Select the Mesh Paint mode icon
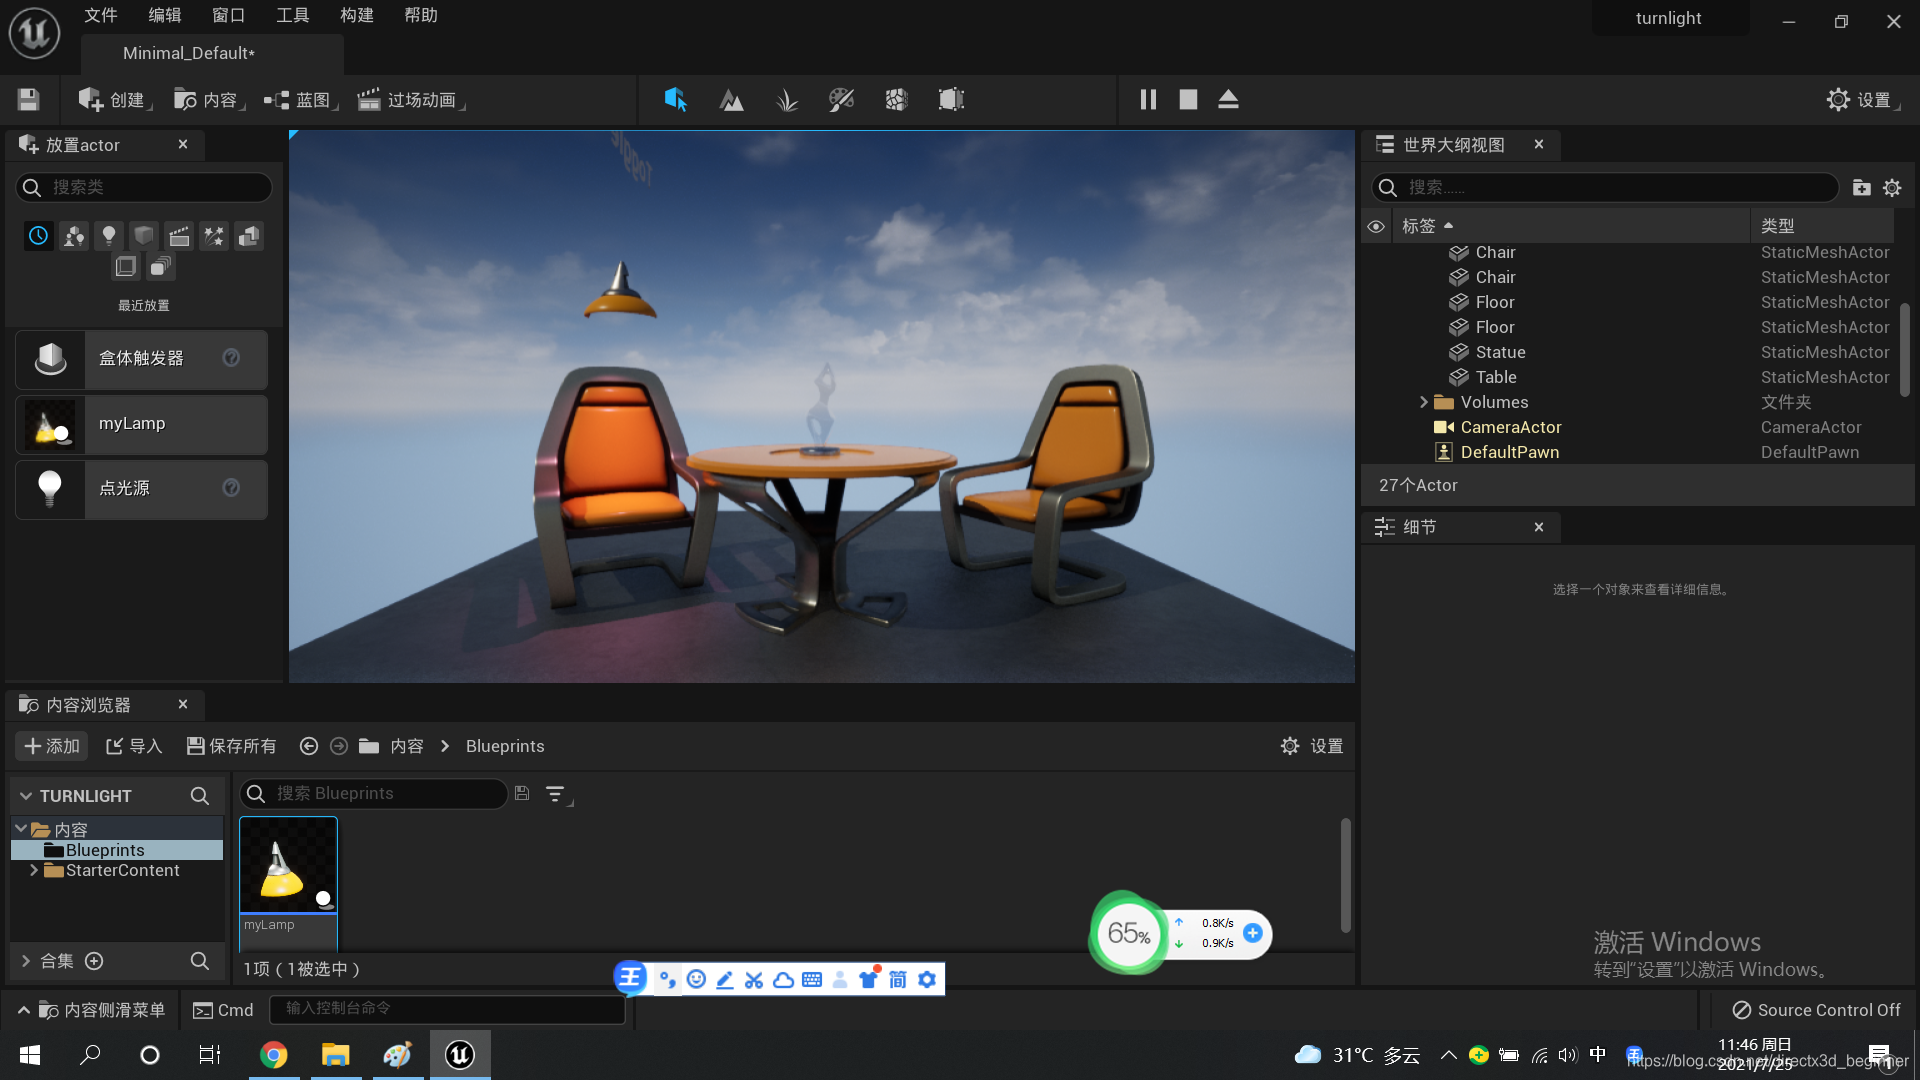This screenshot has width=1920, height=1080. click(841, 100)
